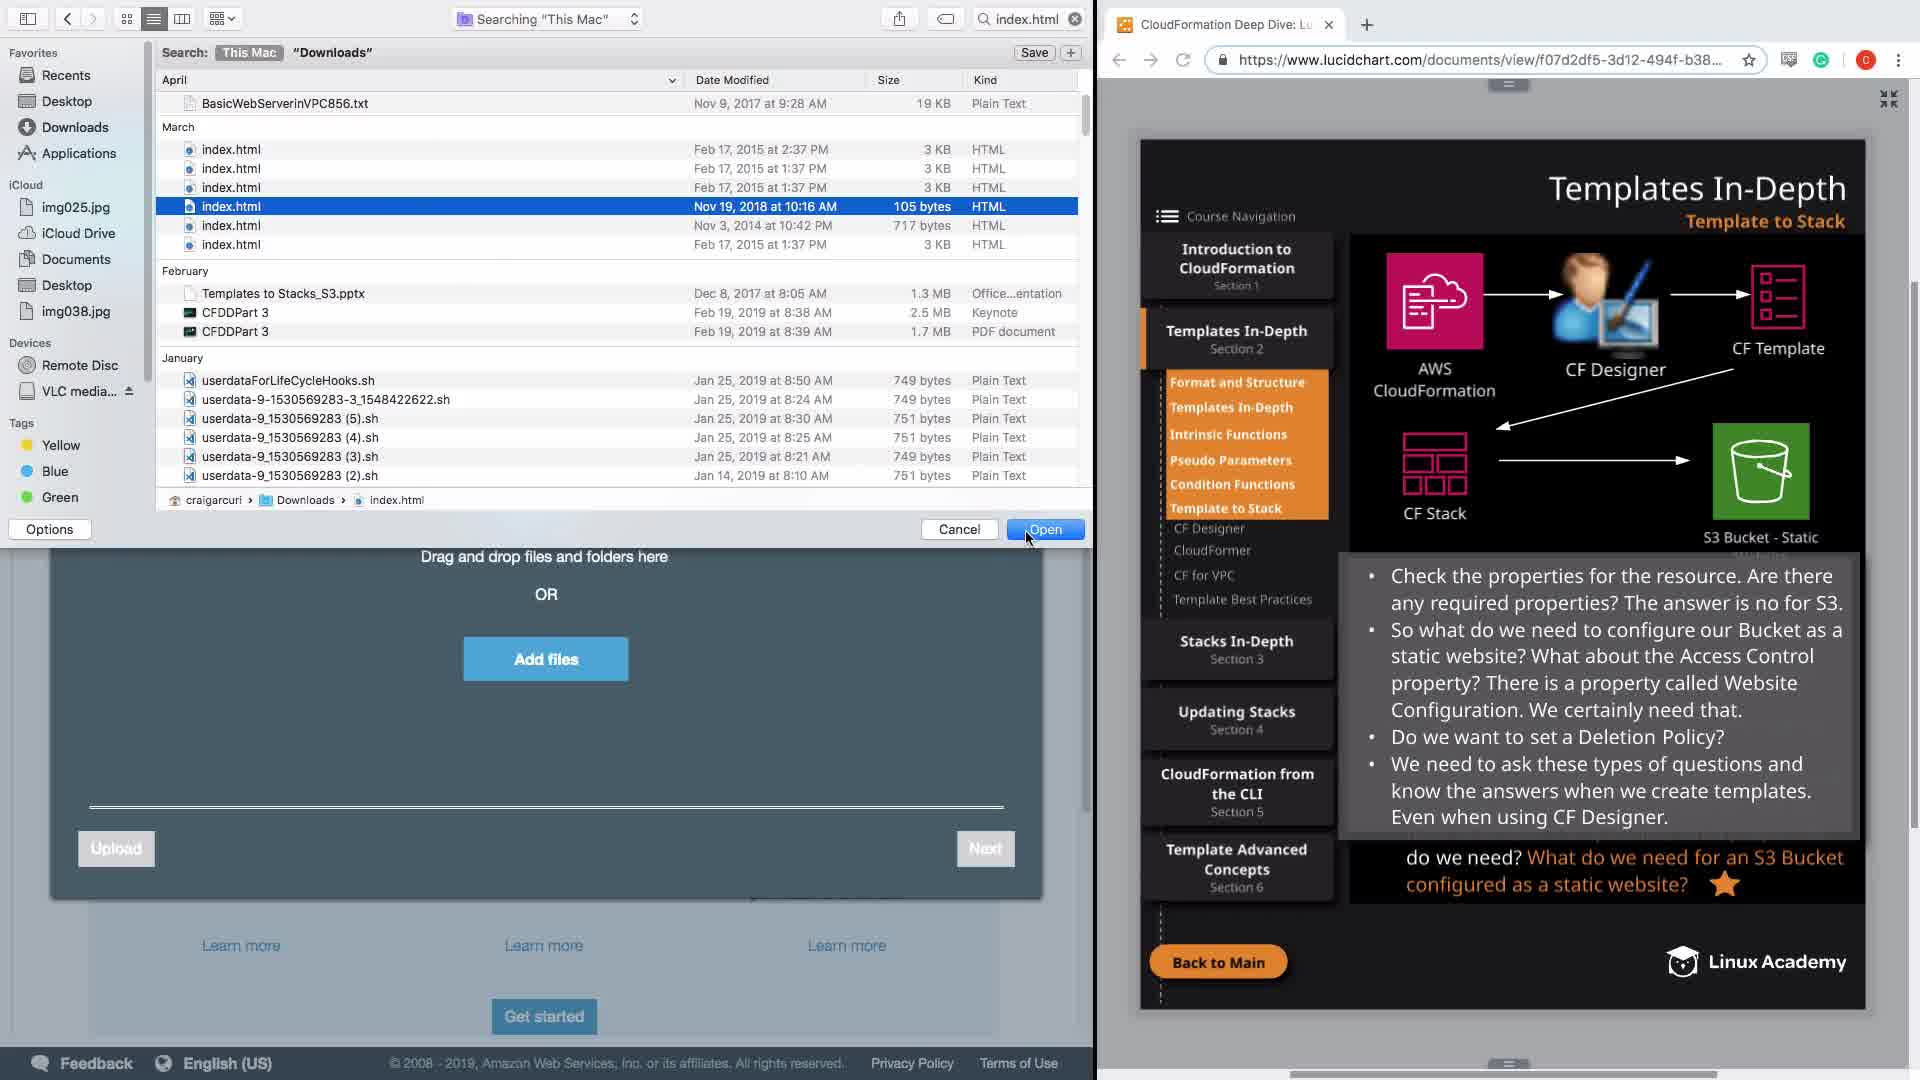Select list view mode
1920x1080 pixels.
154,18
